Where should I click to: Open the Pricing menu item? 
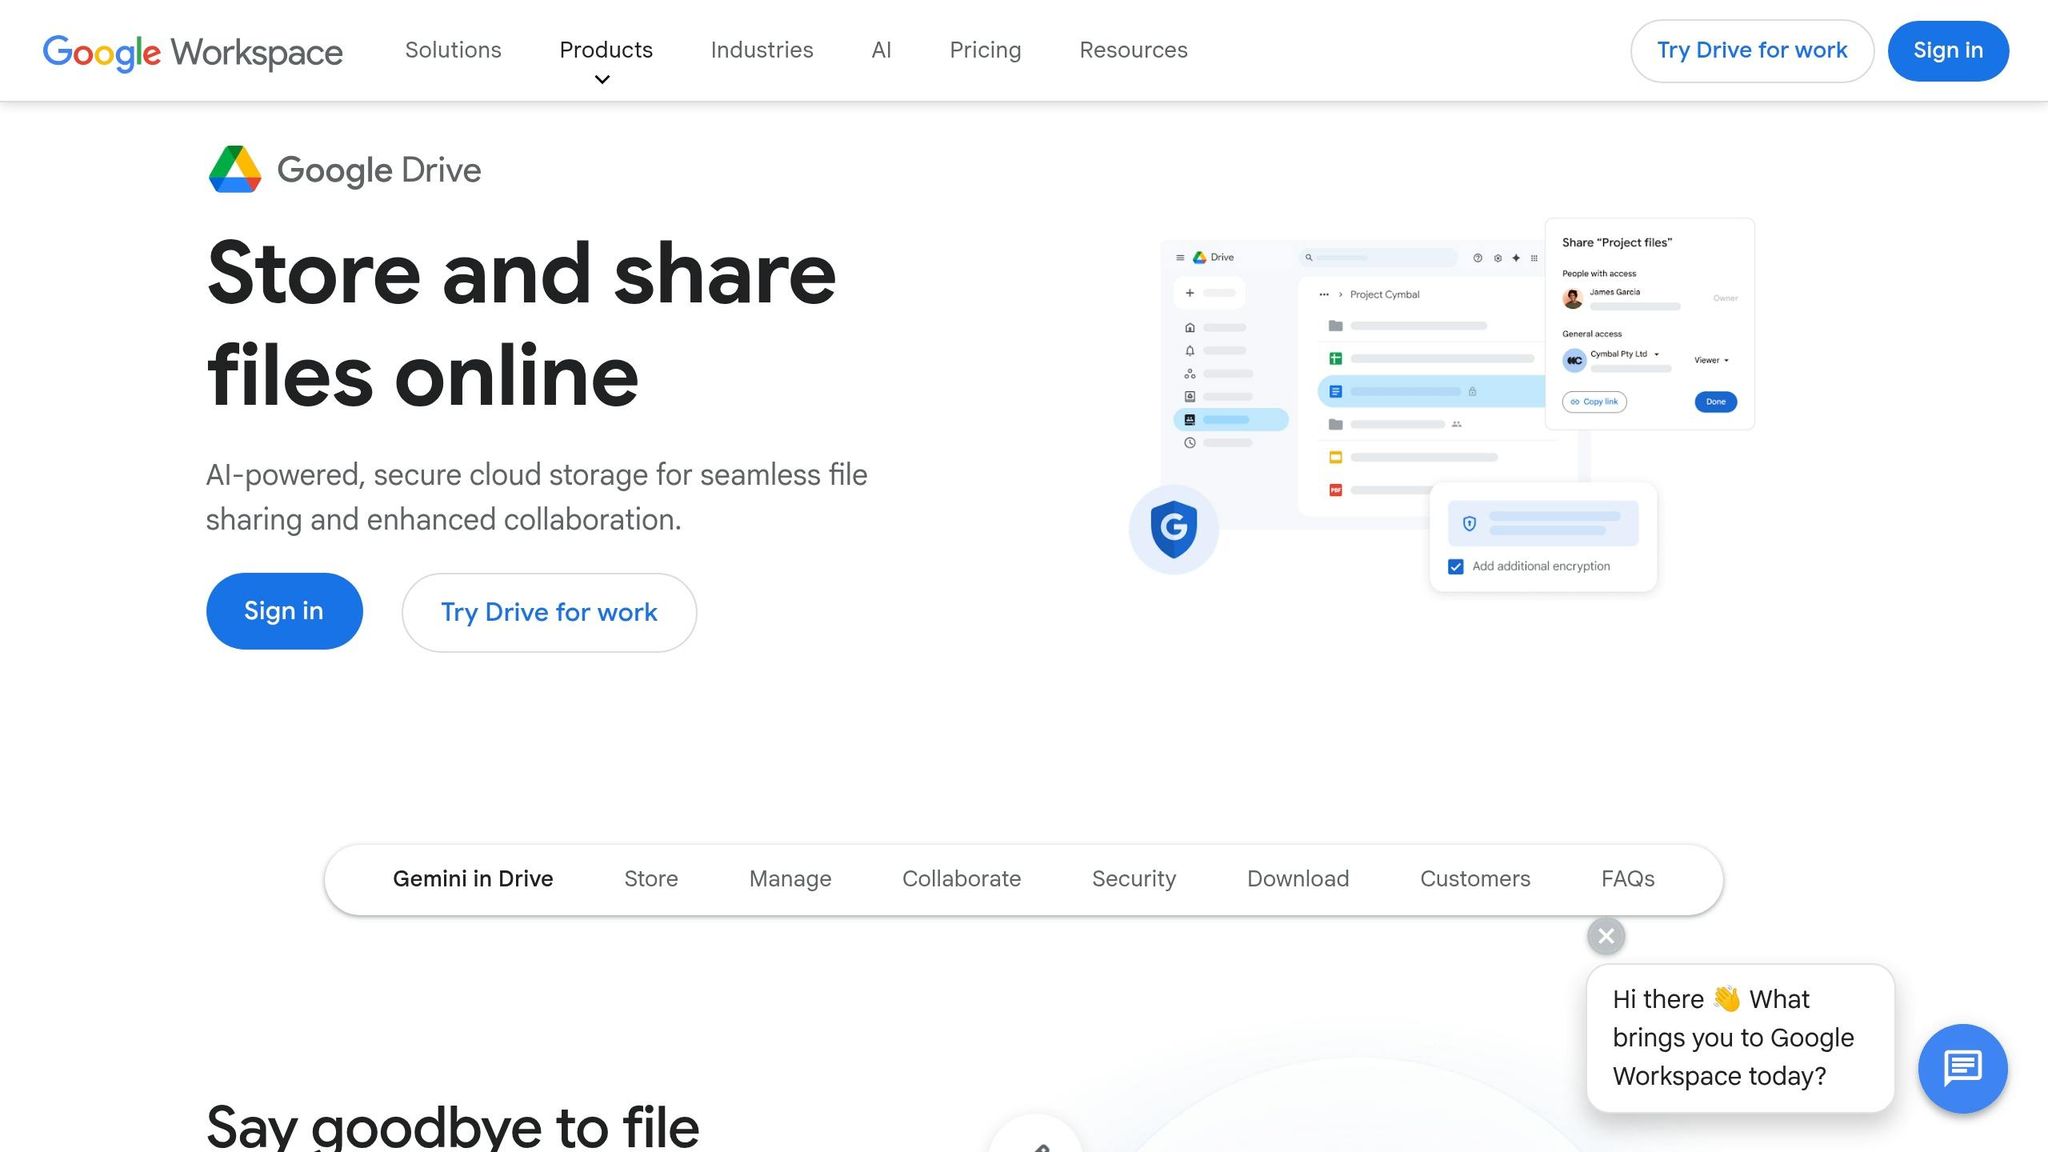[985, 50]
